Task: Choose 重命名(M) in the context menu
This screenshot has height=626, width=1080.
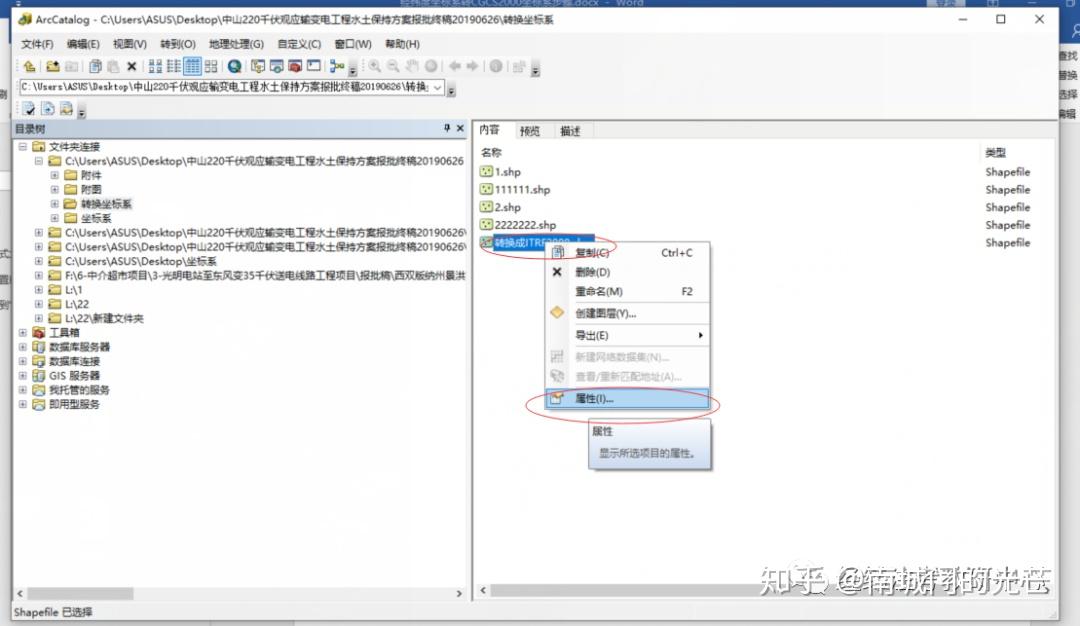Action: tap(627, 291)
